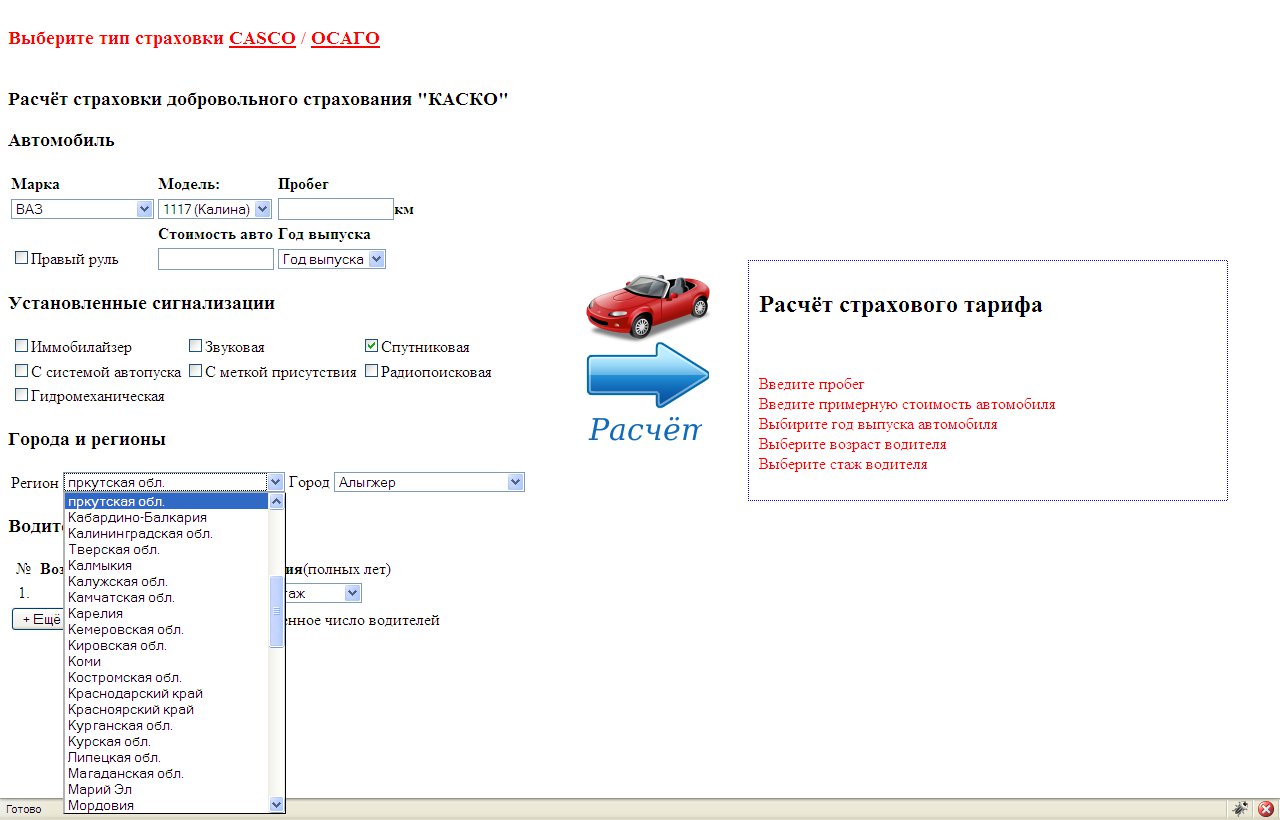Click the "Готово" status bar text
This screenshot has height=820, width=1280.
[x=24, y=809]
